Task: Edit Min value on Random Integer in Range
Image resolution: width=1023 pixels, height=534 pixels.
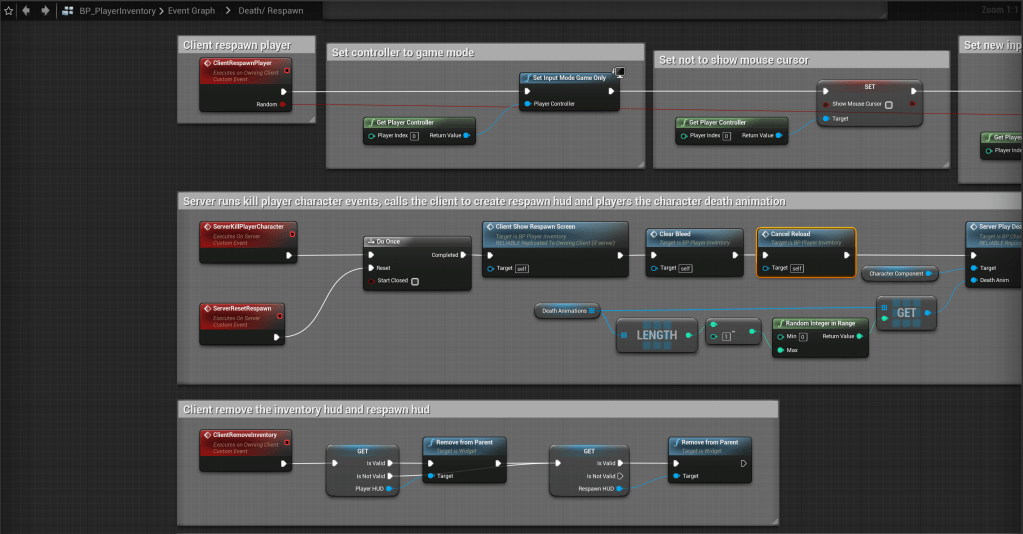Action: [803, 337]
